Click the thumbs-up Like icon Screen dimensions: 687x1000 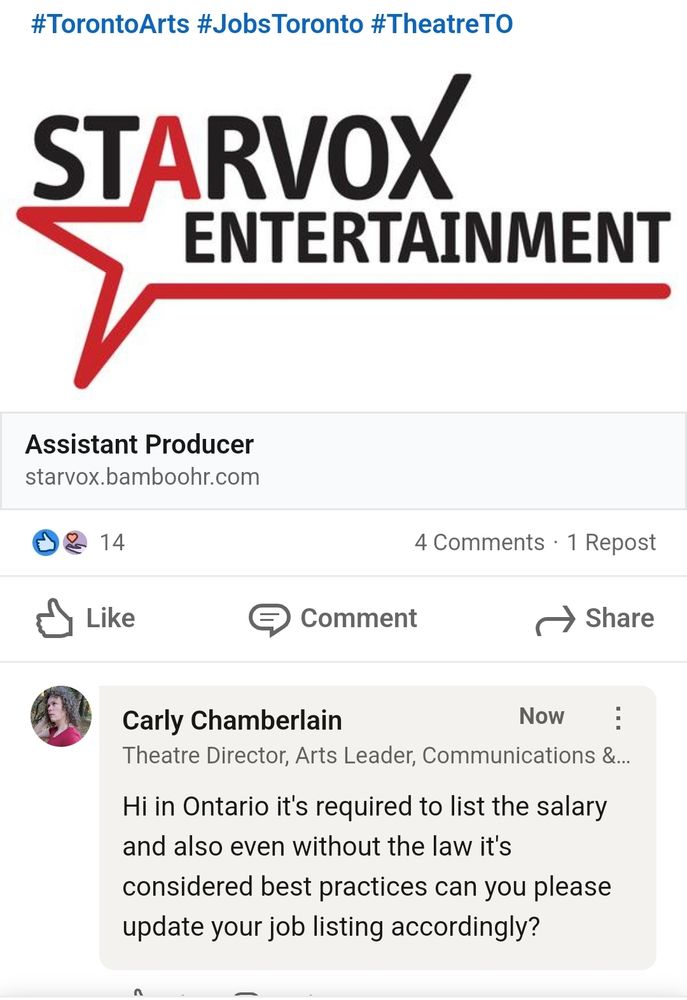point(54,618)
